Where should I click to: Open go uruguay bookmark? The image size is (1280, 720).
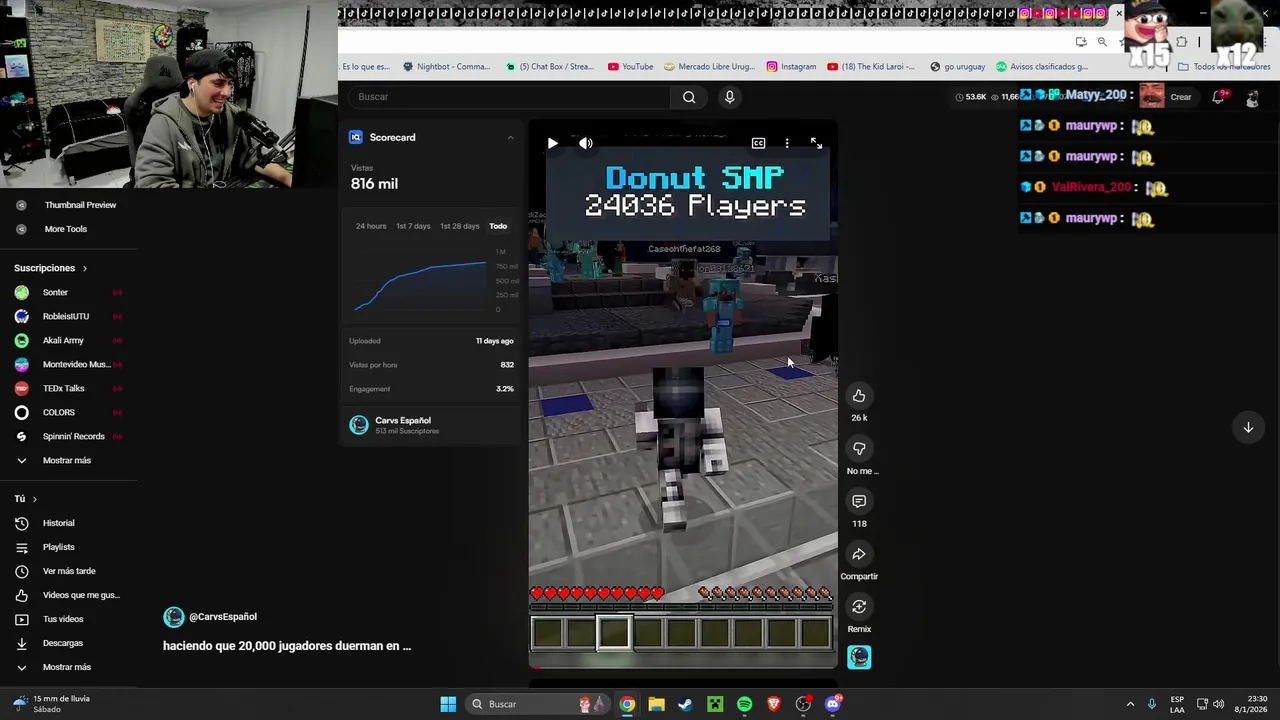click(957, 67)
